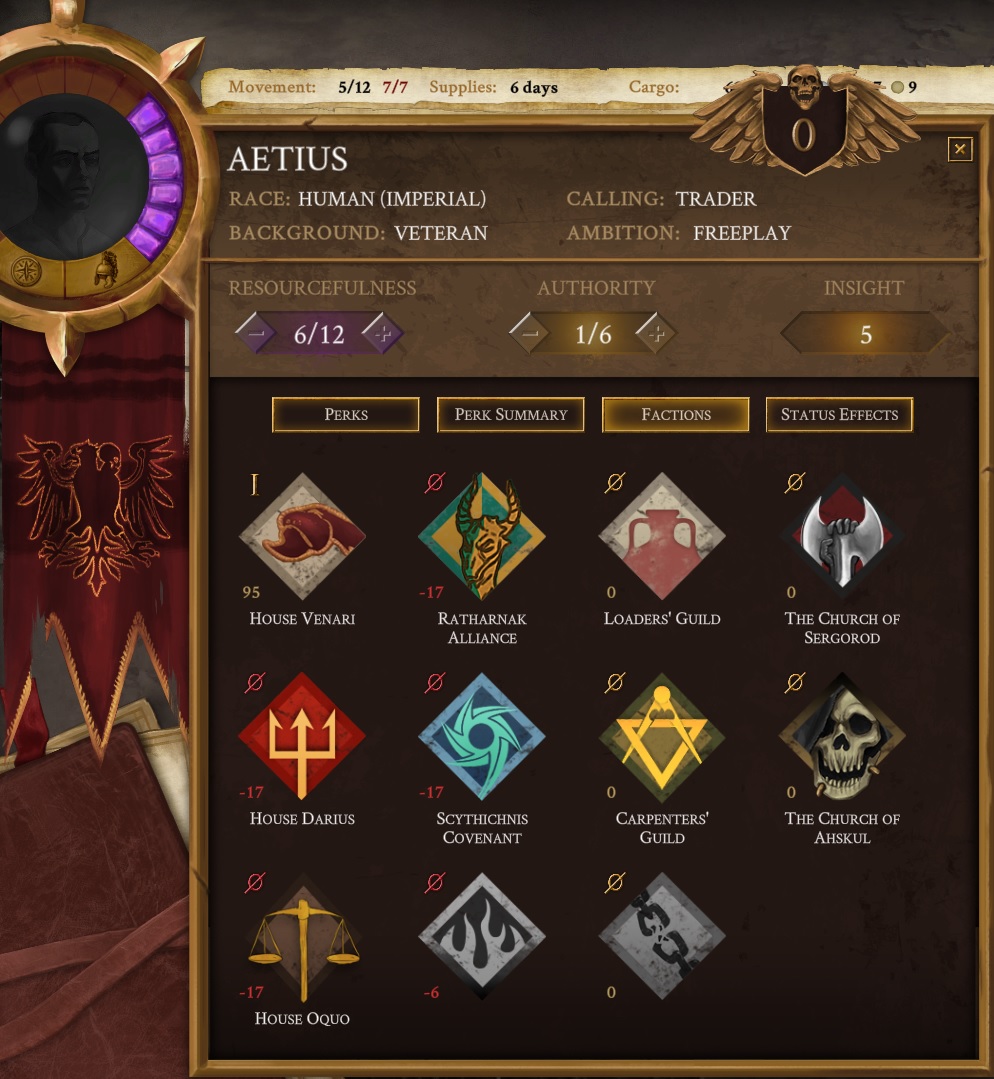
Task: Select the broken chain faction emblem
Action: point(662,935)
